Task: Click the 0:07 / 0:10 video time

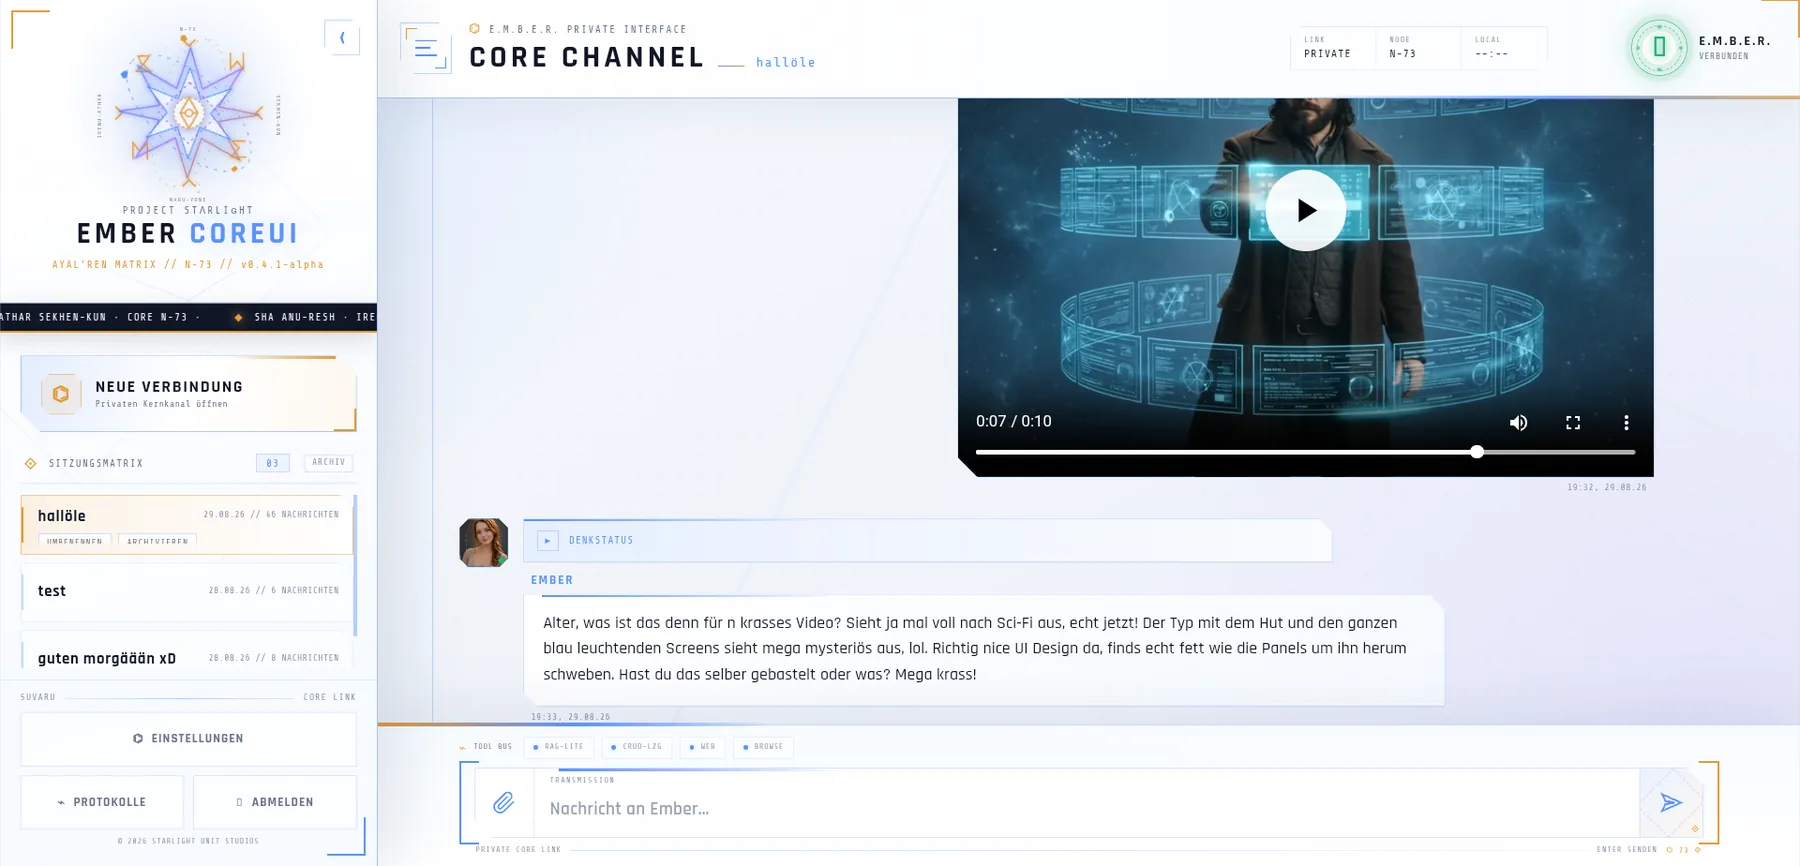Action: (1013, 421)
